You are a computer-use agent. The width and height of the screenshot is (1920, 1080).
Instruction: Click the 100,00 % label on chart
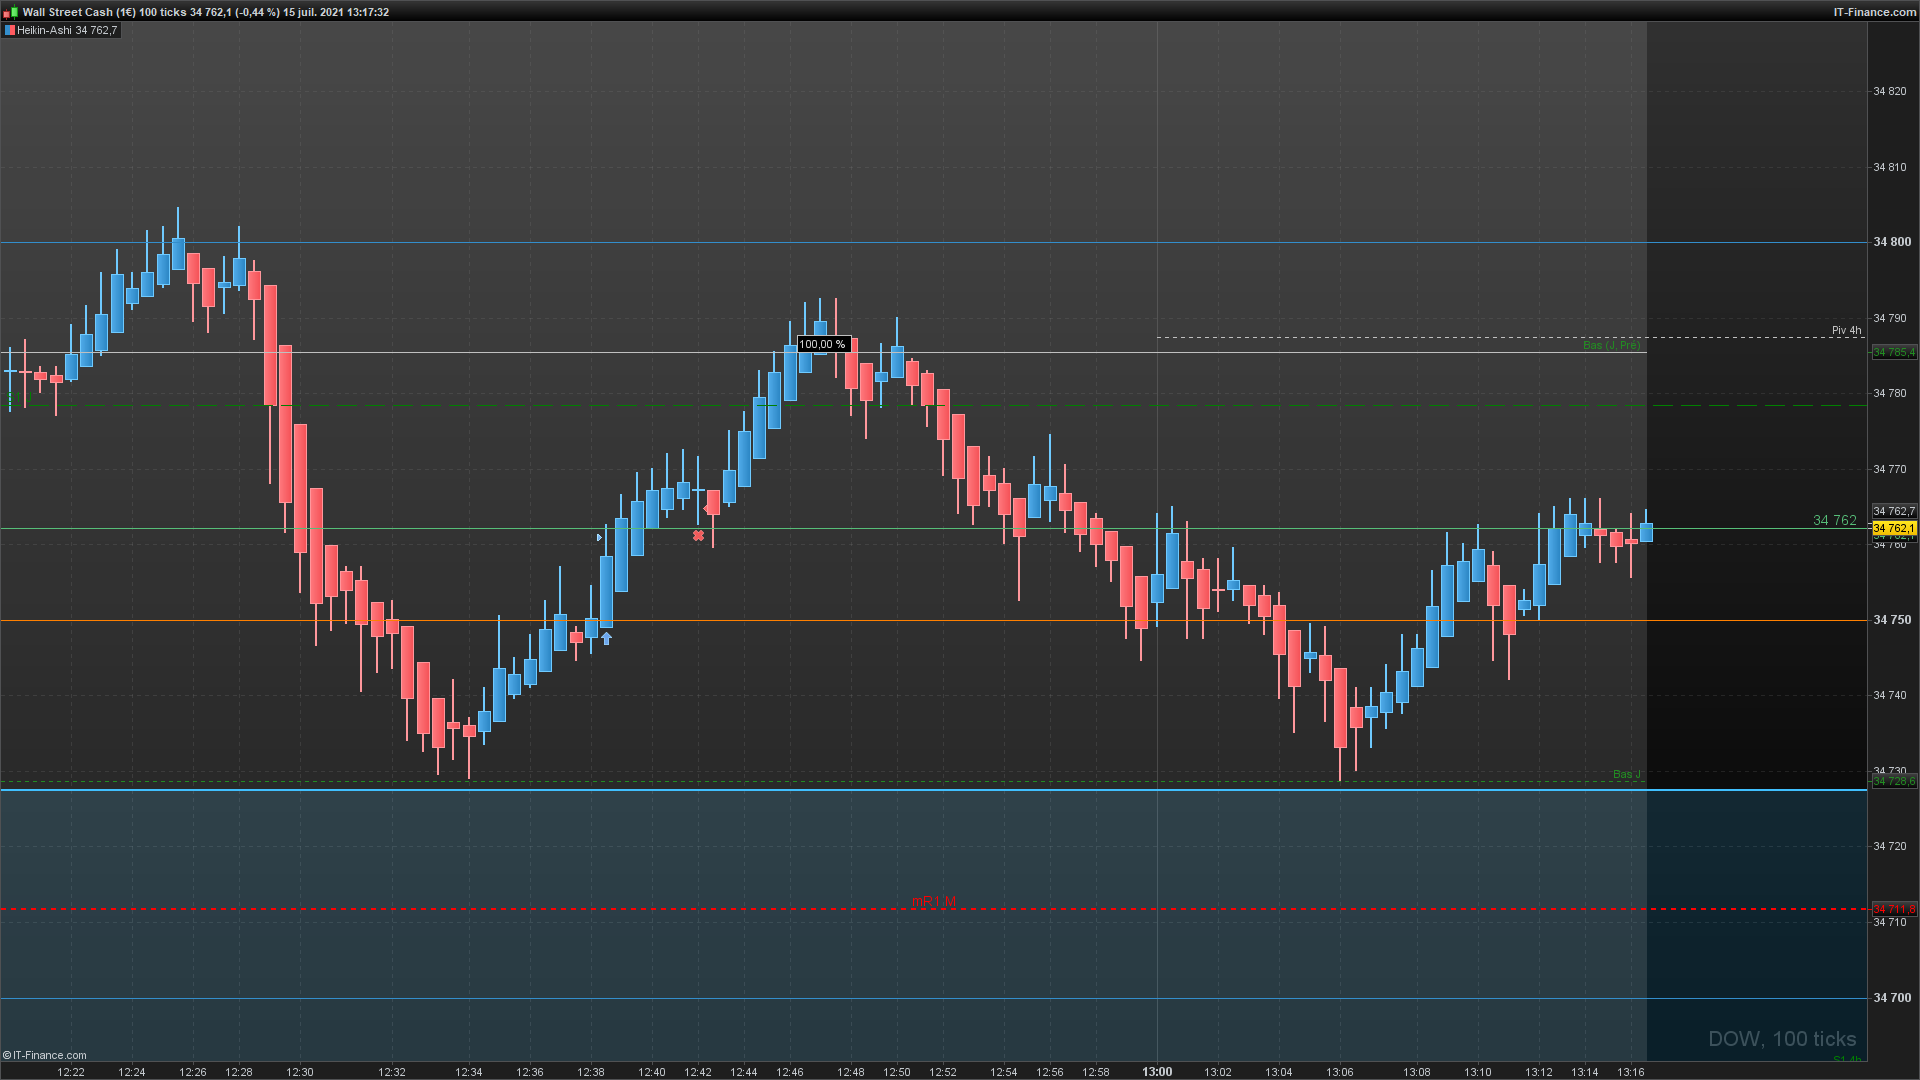tap(822, 344)
